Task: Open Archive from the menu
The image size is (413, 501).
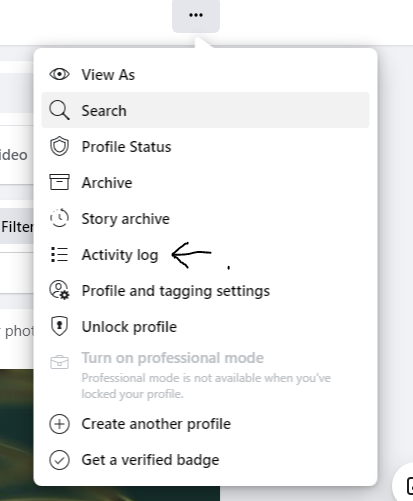Action: pos(205,182)
